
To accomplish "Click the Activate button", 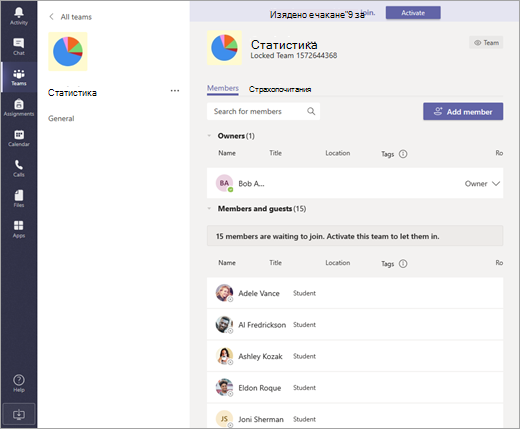I will coord(413,13).
